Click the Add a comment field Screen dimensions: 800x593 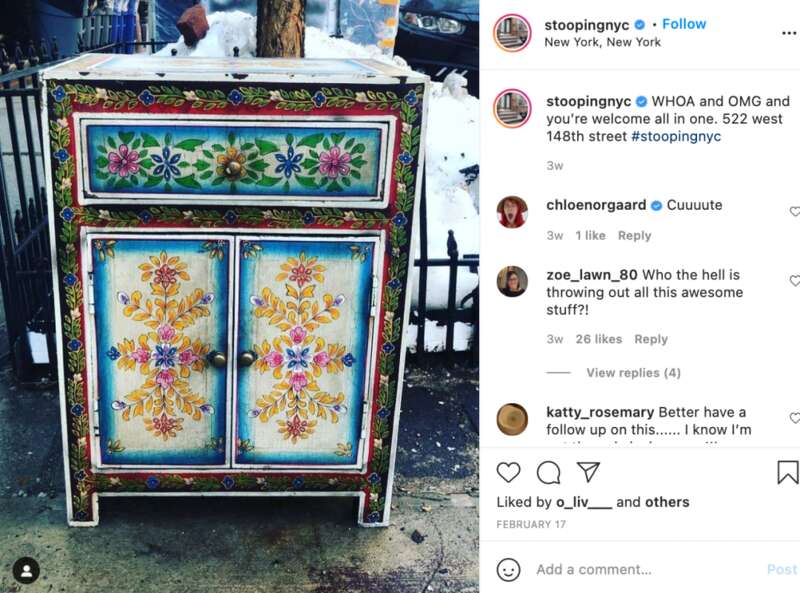click(648, 570)
